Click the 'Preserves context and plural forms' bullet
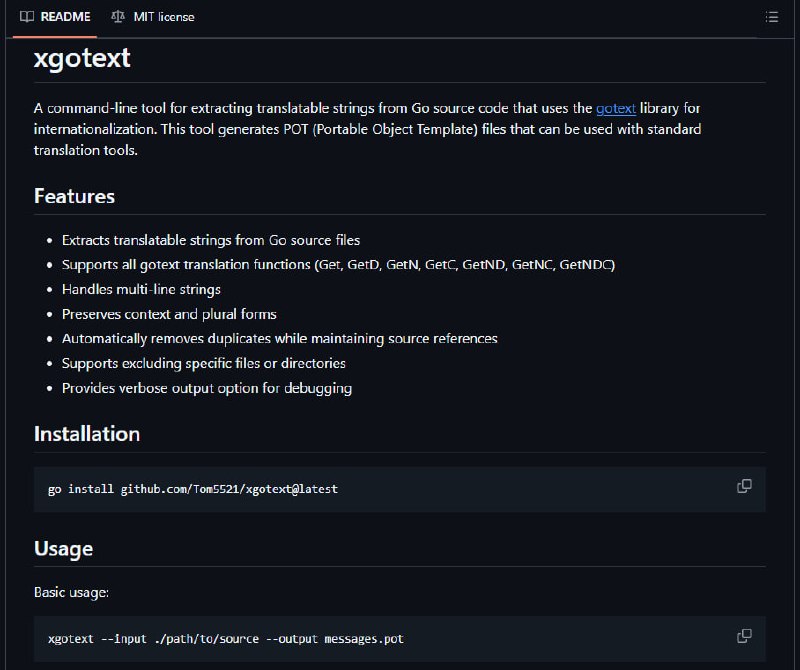This screenshot has width=800, height=670. 169,314
